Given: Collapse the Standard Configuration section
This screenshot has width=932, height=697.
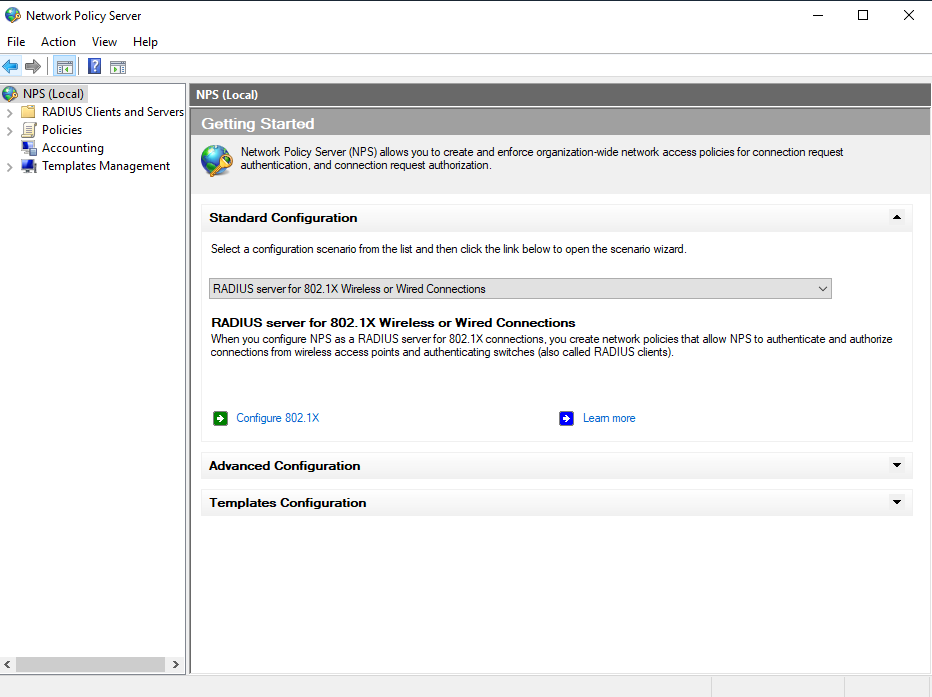Looking at the screenshot, I should (x=897, y=217).
